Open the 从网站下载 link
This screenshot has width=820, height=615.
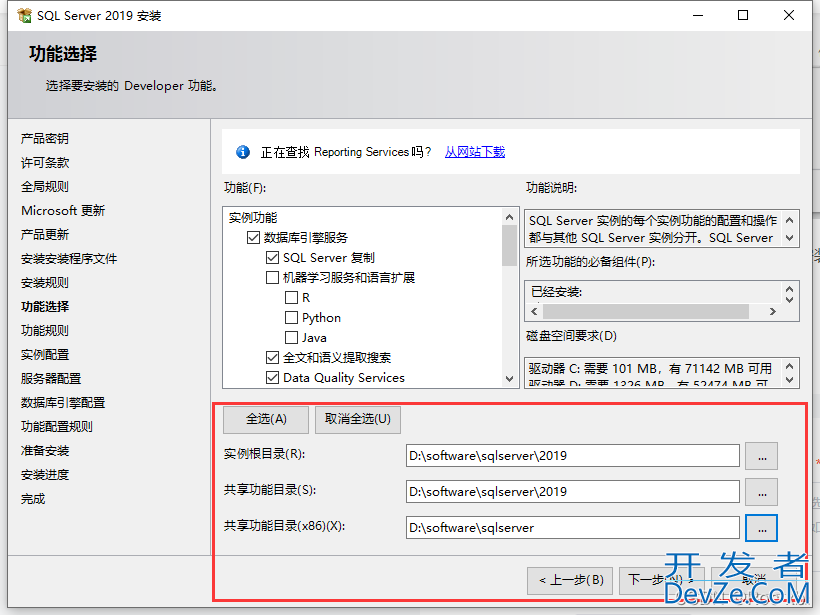475,152
